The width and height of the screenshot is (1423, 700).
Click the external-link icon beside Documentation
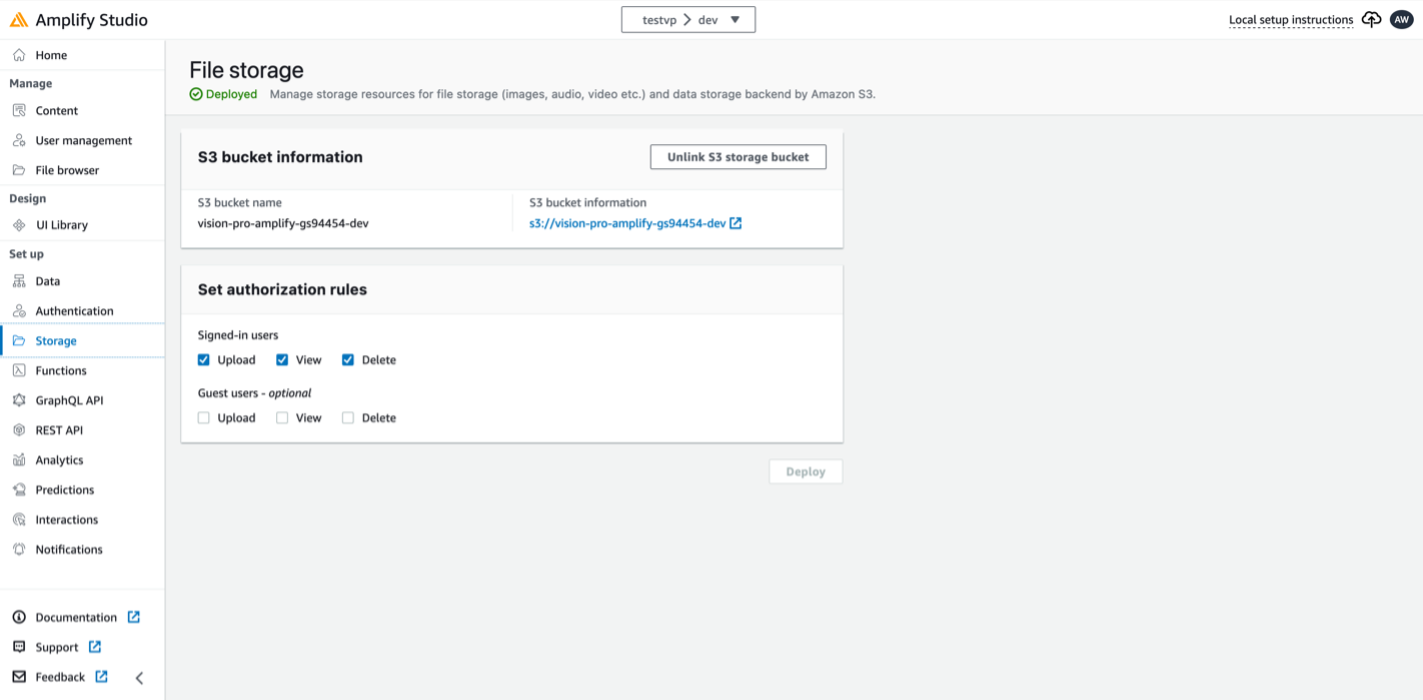[x=134, y=617]
